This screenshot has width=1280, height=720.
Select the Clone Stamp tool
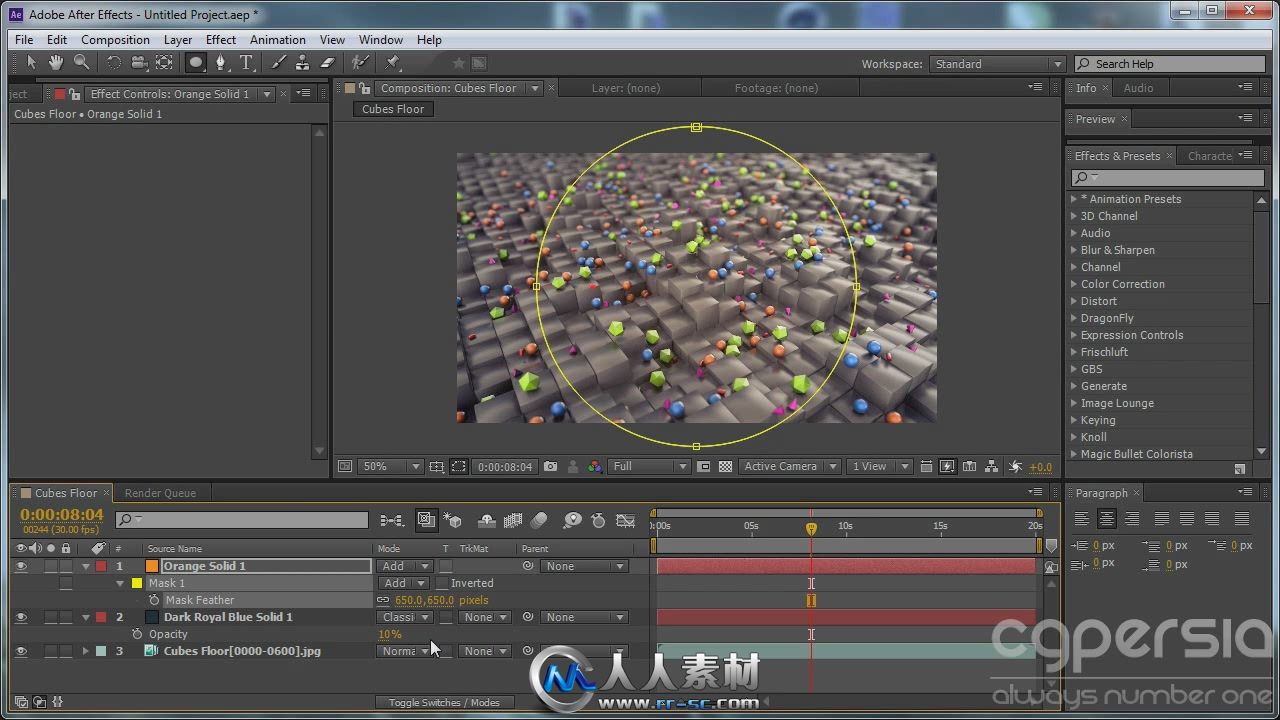pos(303,63)
